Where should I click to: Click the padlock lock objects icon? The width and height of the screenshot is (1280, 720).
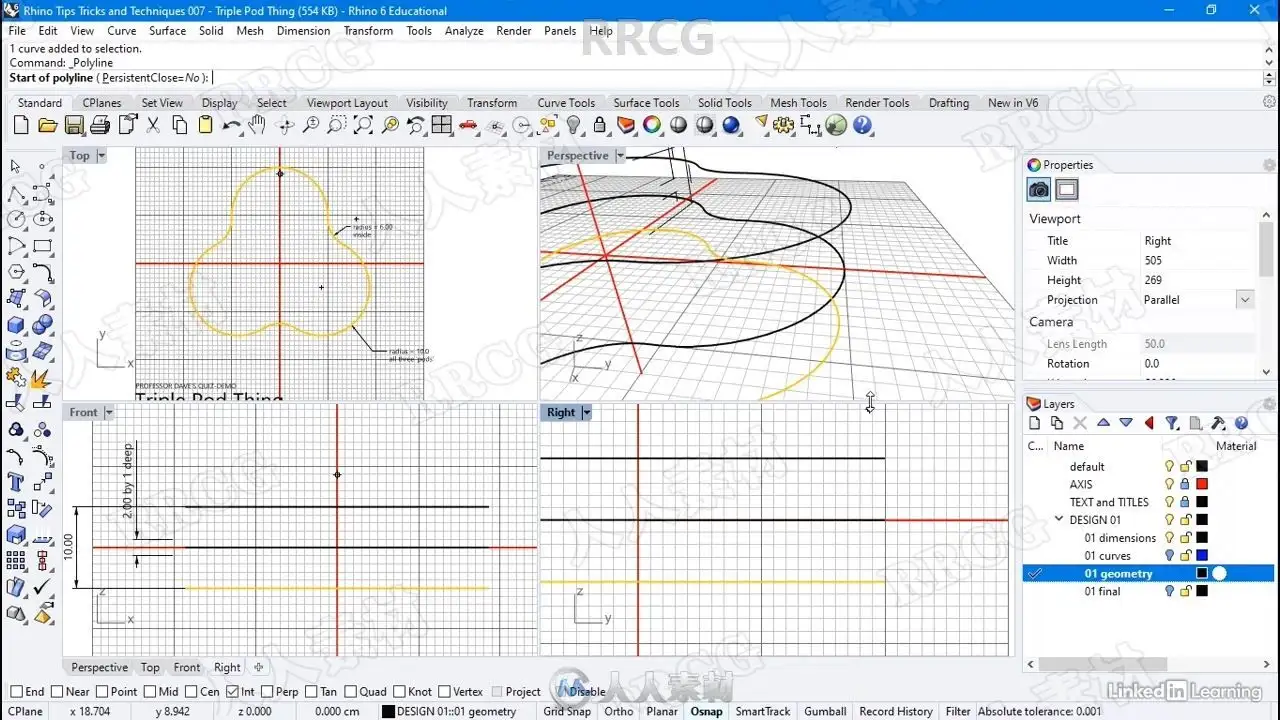coord(600,125)
